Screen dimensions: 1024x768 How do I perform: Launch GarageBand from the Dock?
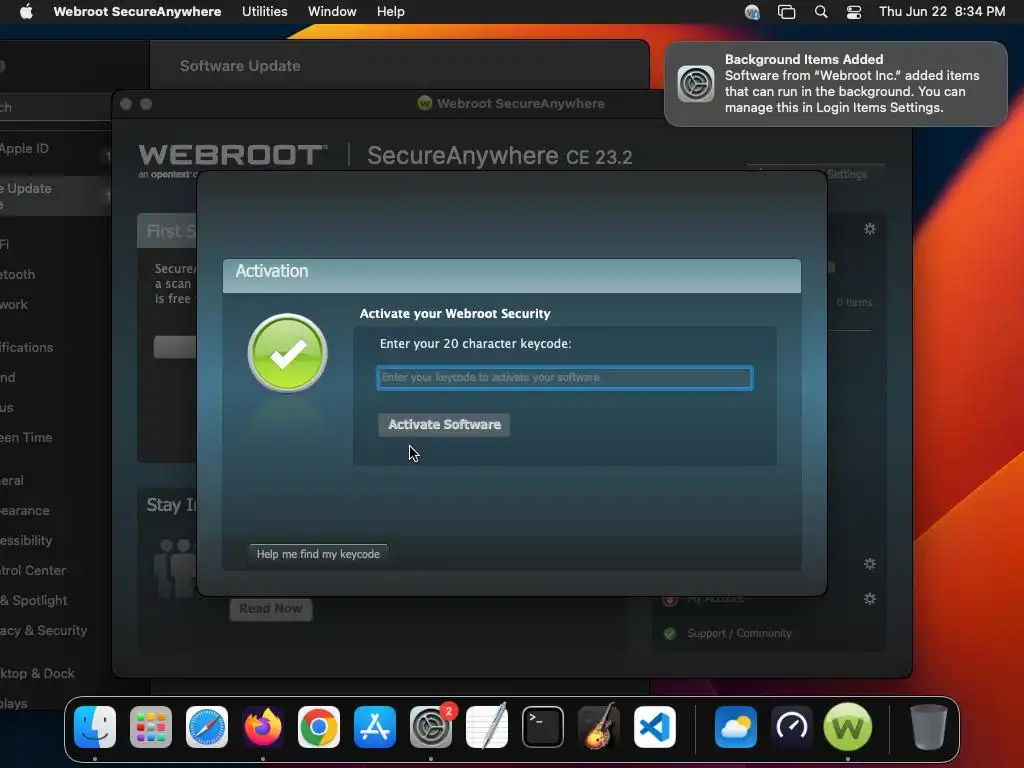pos(599,726)
